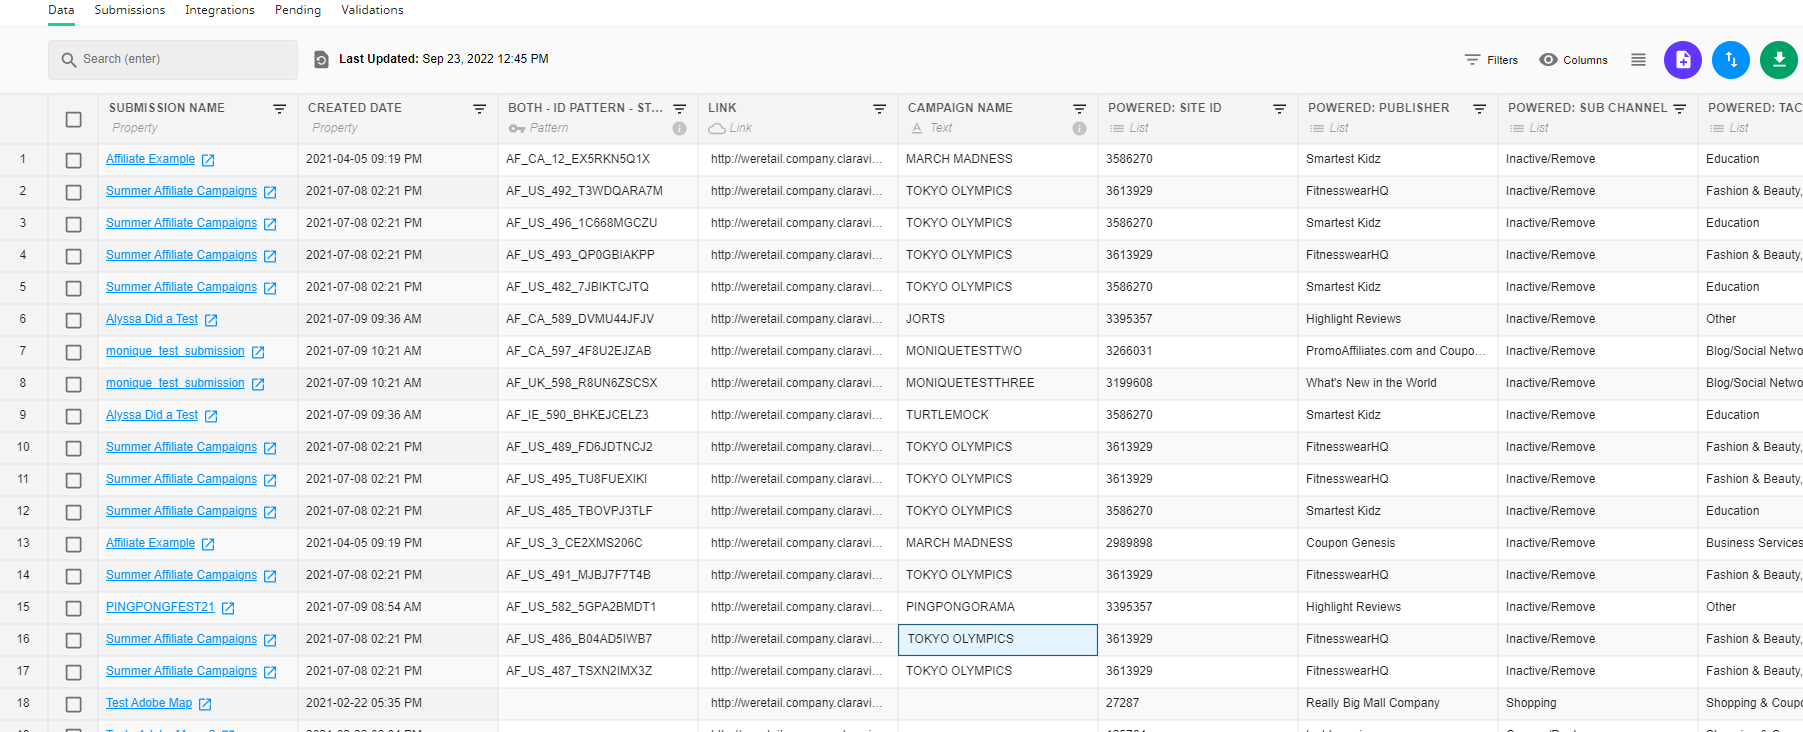Open Both - ID Pattern column filter menu

click(680, 109)
